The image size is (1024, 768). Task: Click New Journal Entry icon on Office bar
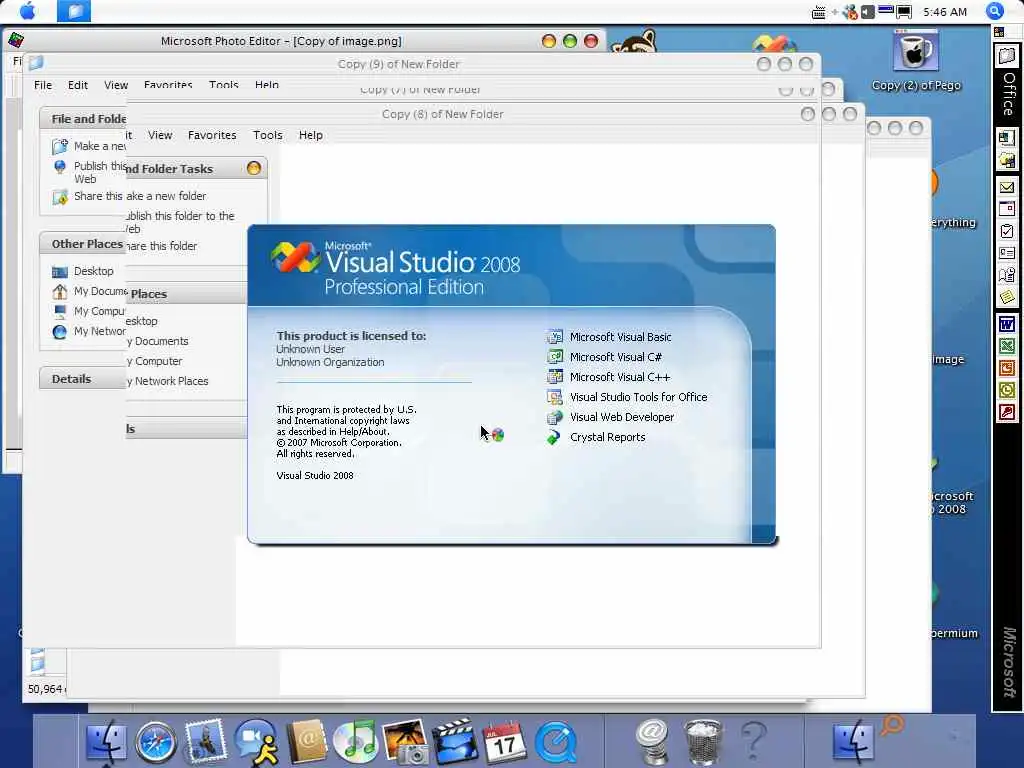click(1006, 275)
